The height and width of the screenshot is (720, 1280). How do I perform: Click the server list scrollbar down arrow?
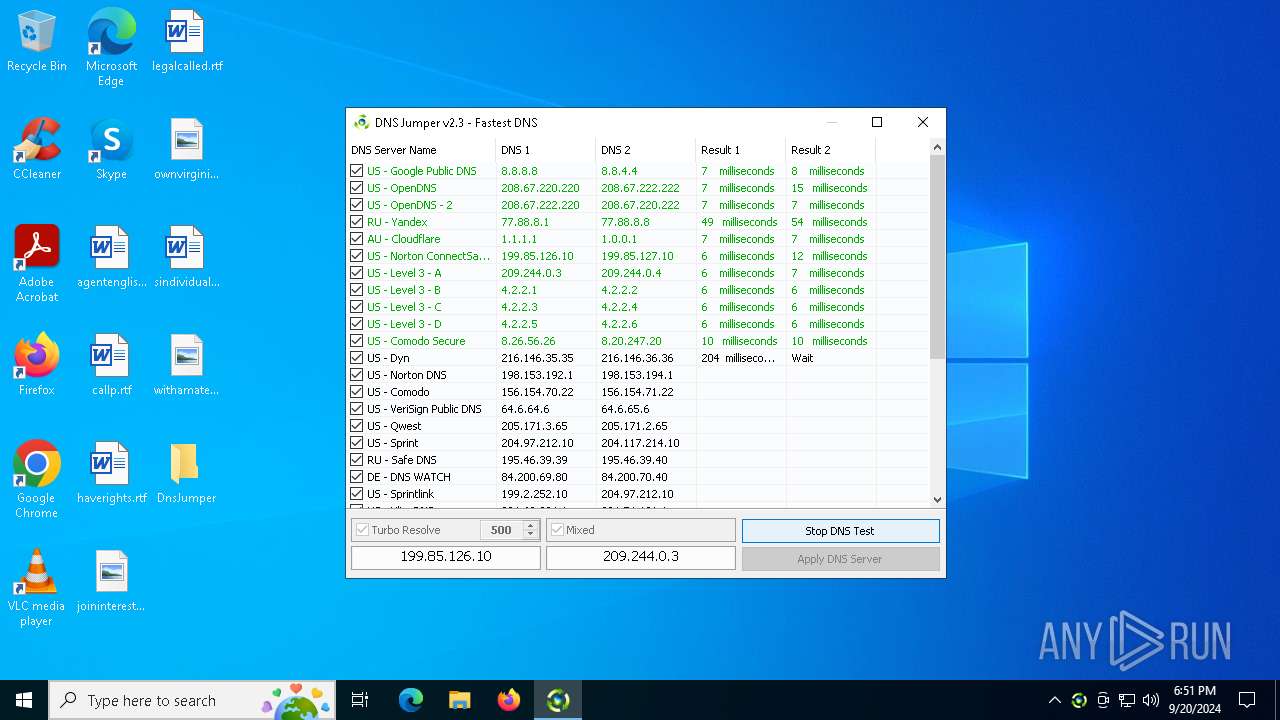[937, 499]
